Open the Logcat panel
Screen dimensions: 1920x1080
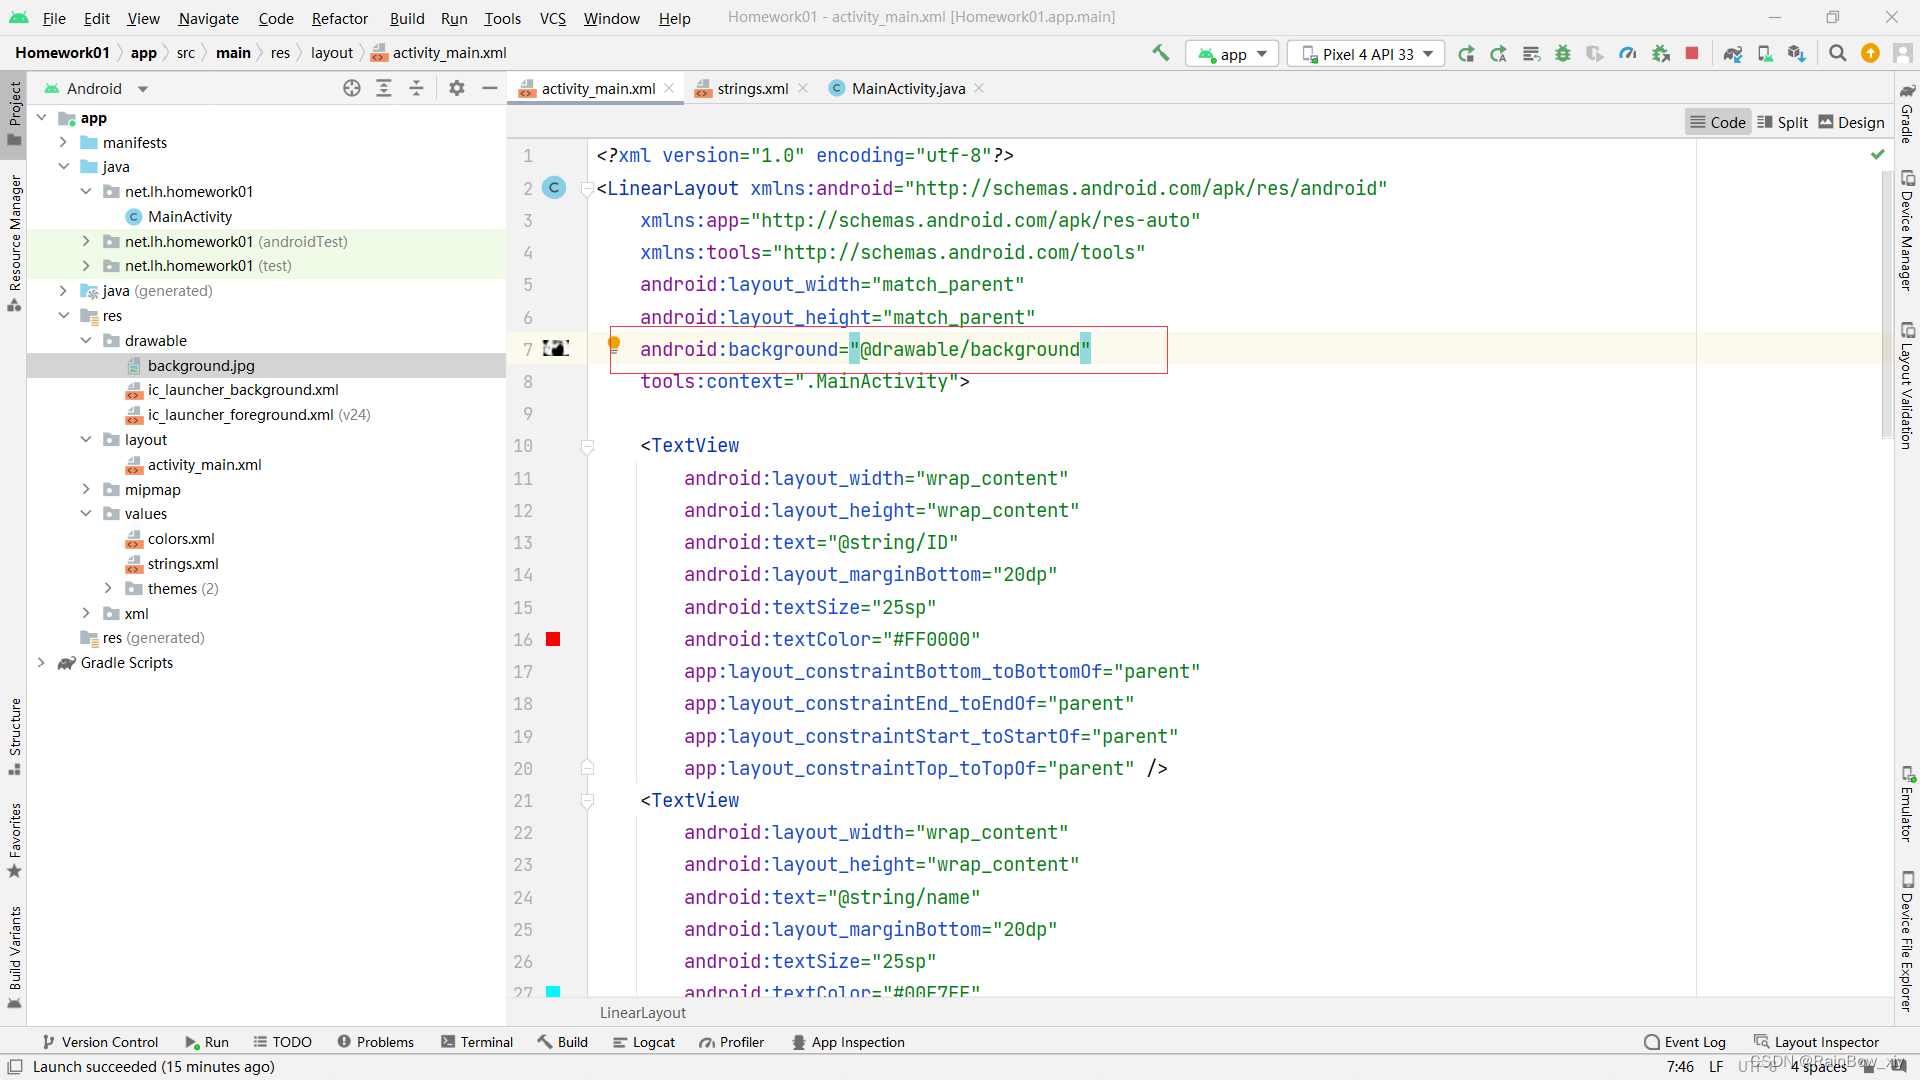point(644,1042)
